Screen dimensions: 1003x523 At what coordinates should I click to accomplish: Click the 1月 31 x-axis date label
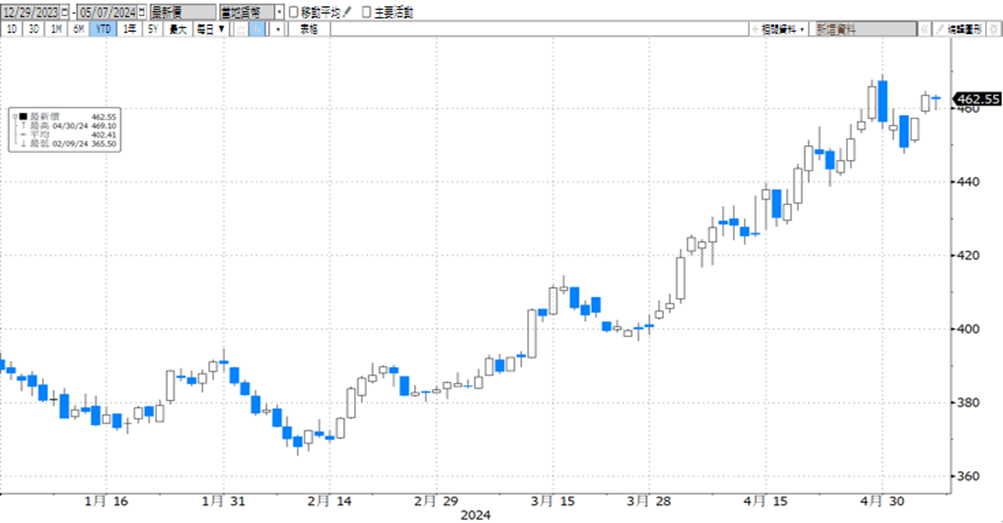tap(223, 501)
